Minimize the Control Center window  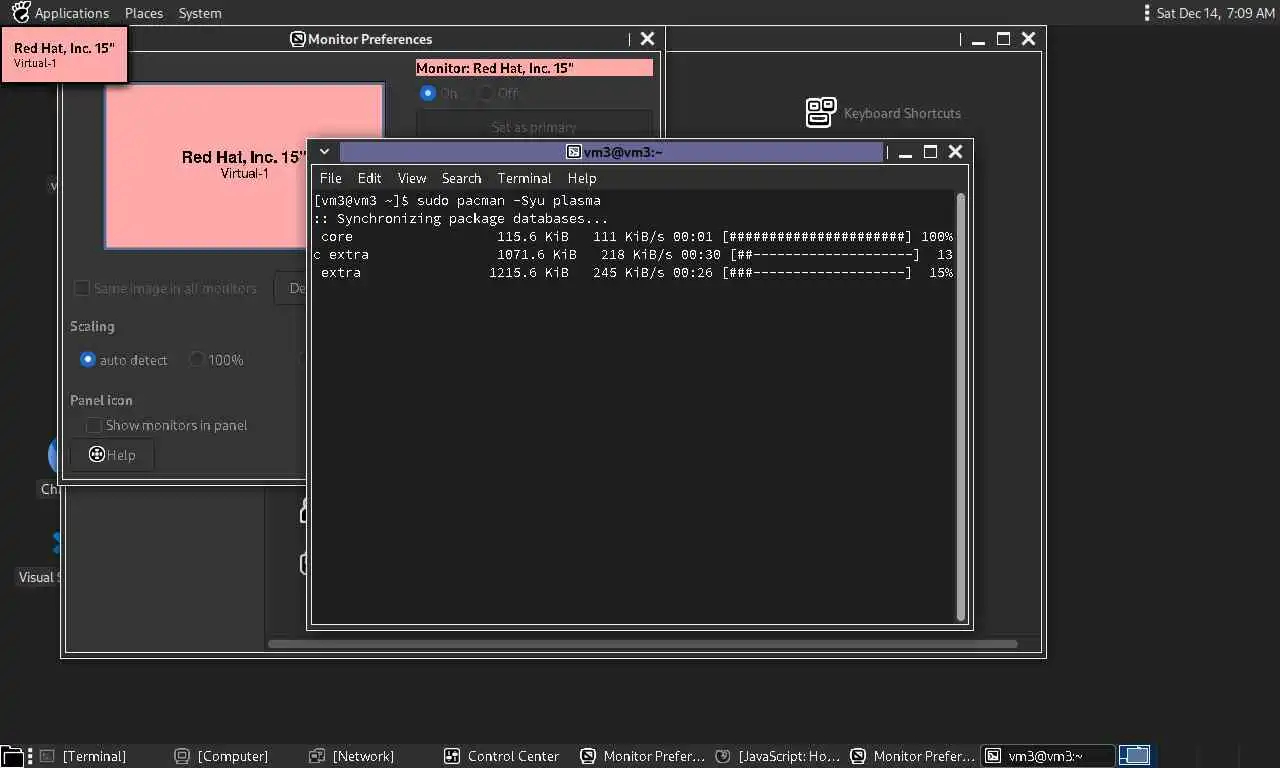click(977, 39)
